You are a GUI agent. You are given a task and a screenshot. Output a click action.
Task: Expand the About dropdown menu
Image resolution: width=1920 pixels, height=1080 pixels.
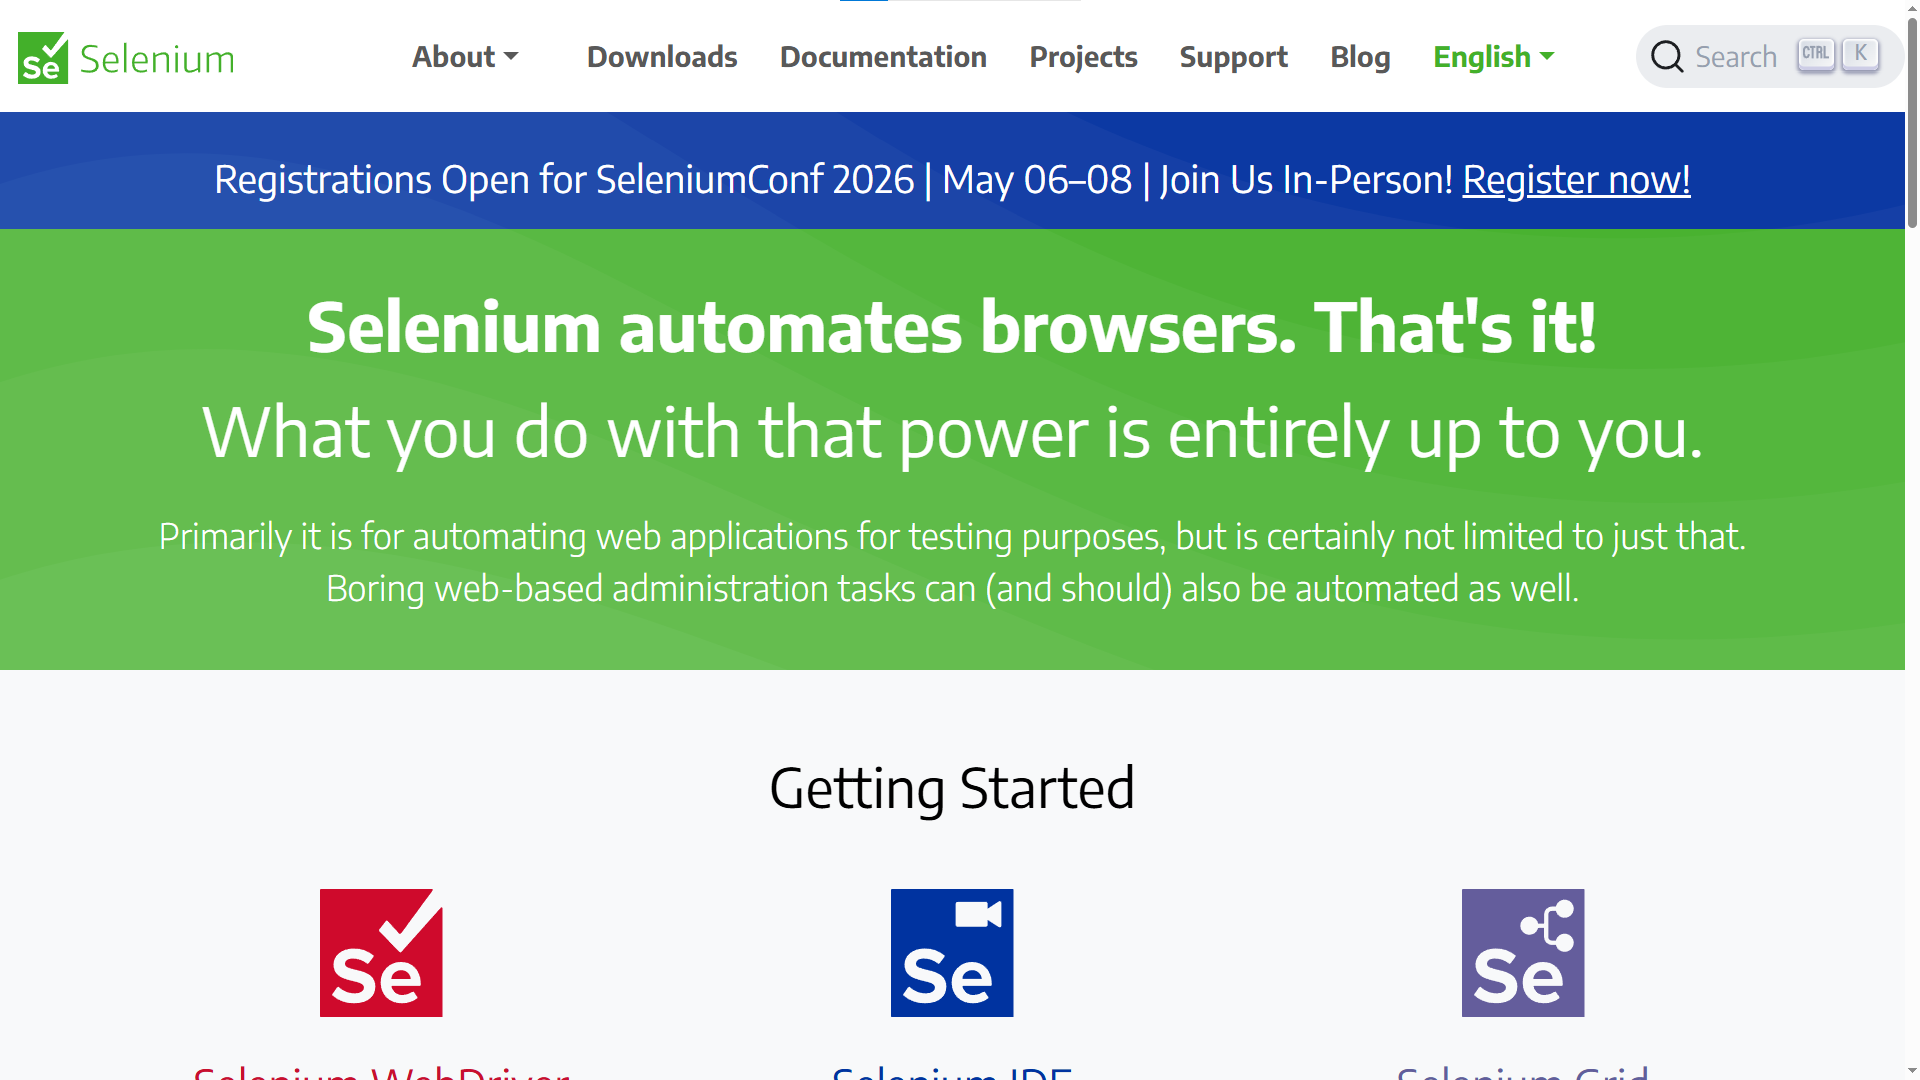tap(465, 57)
